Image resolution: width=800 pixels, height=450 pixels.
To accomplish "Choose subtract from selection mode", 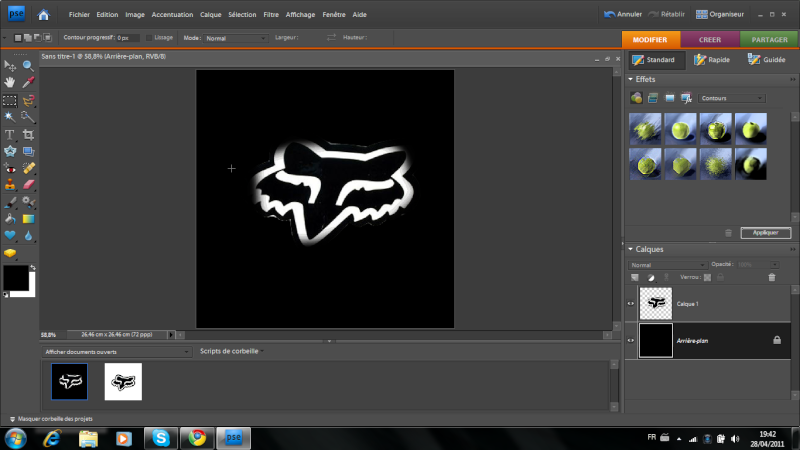I will coord(37,38).
